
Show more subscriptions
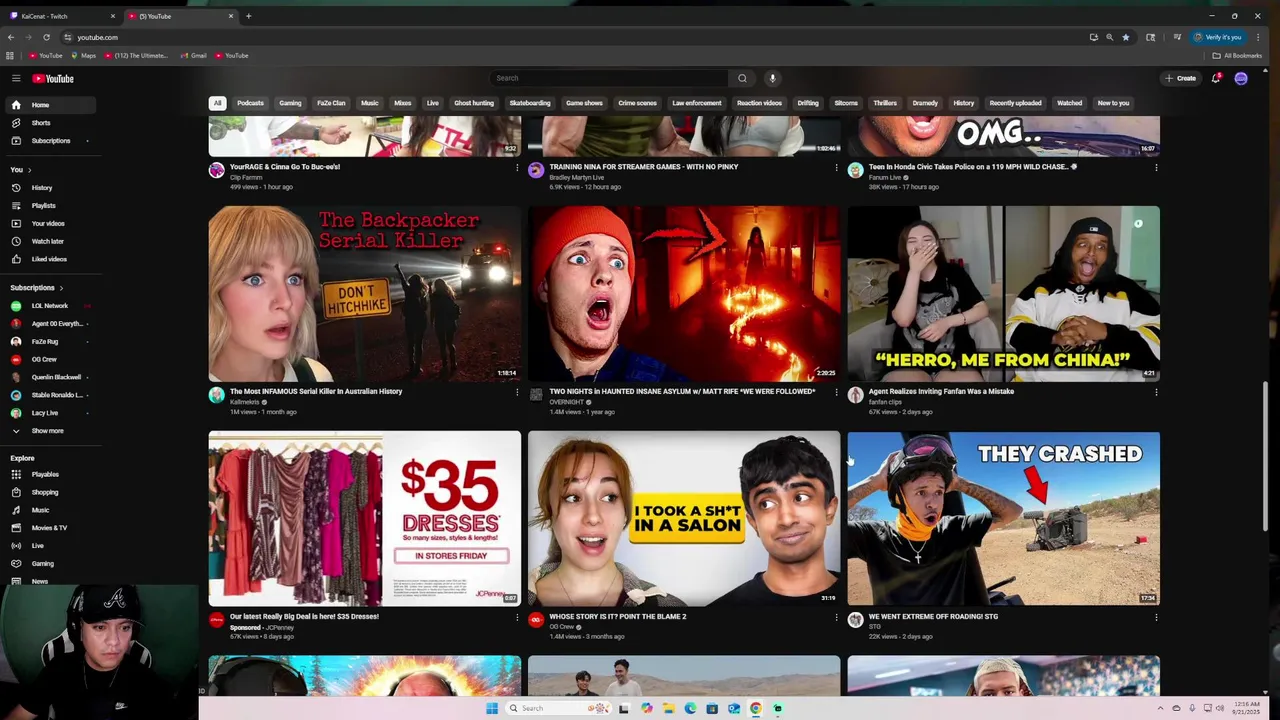coord(48,431)
